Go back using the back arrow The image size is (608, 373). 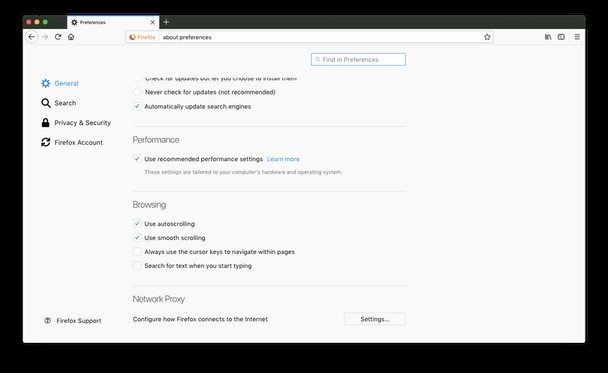tap(32, 37)
